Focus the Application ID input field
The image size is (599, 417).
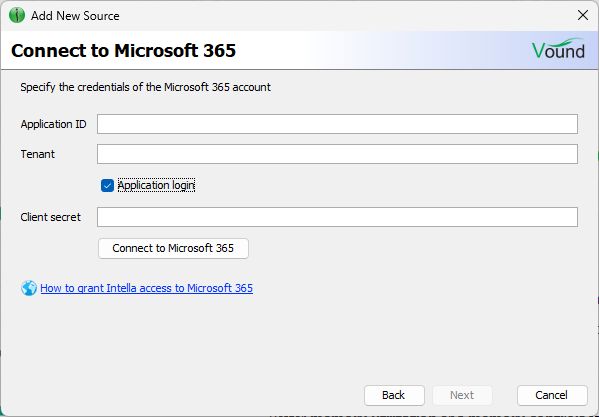click(x=337, y=124)
